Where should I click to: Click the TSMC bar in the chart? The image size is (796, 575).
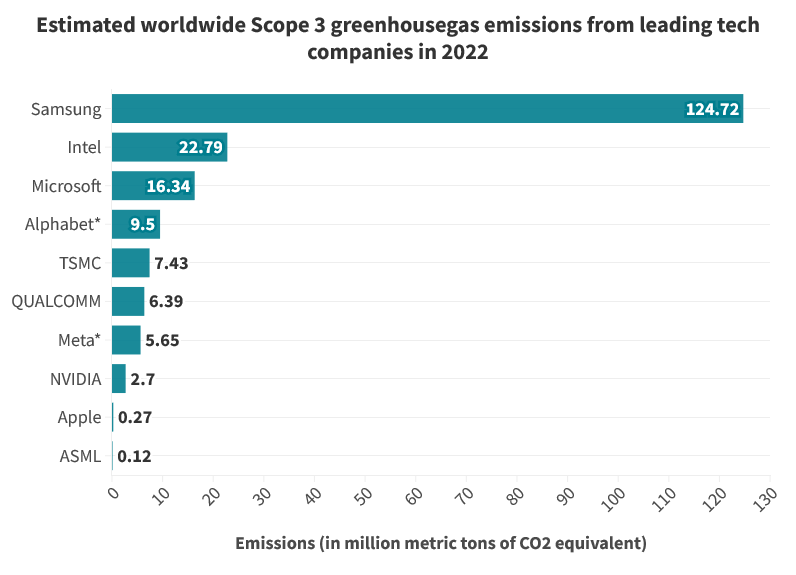click(x=131, y=263)
